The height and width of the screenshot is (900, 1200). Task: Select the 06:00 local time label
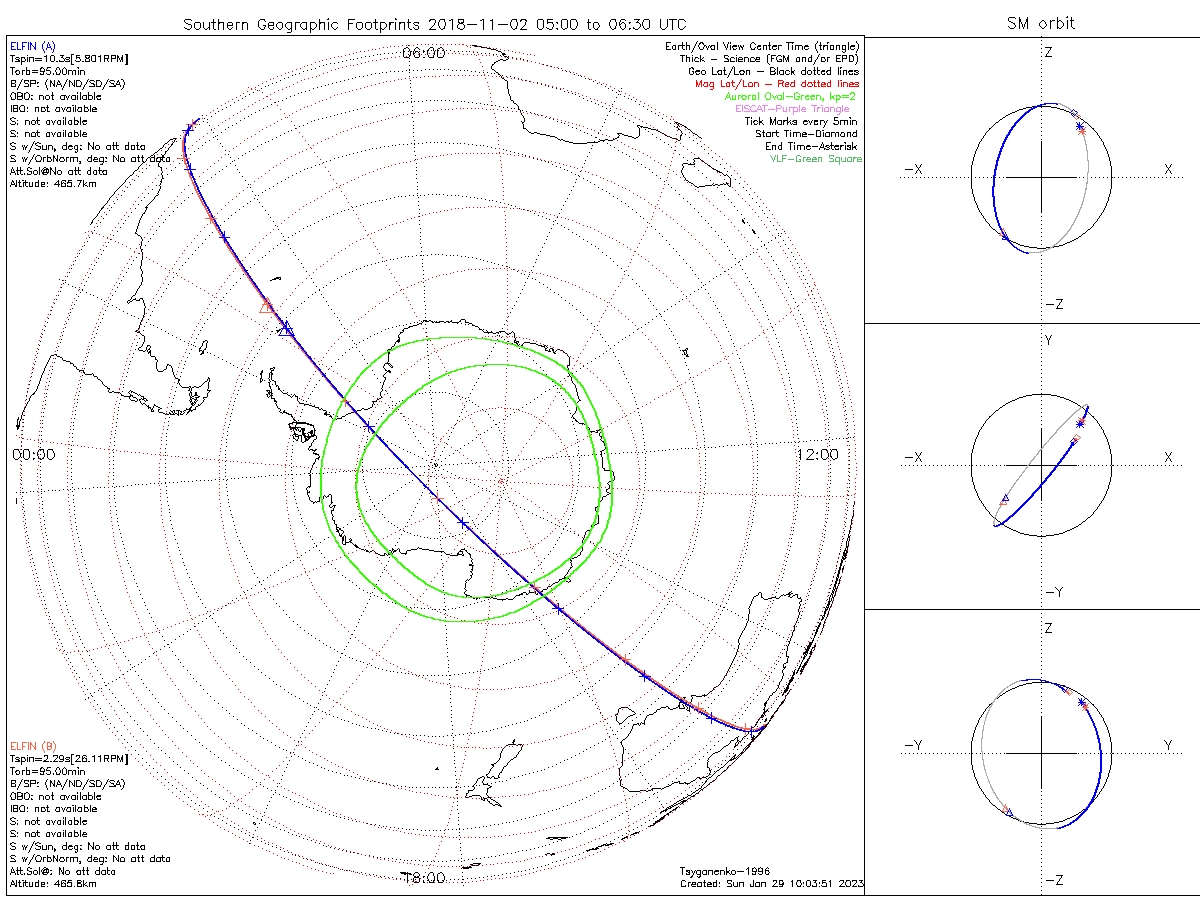coord(424,53)
